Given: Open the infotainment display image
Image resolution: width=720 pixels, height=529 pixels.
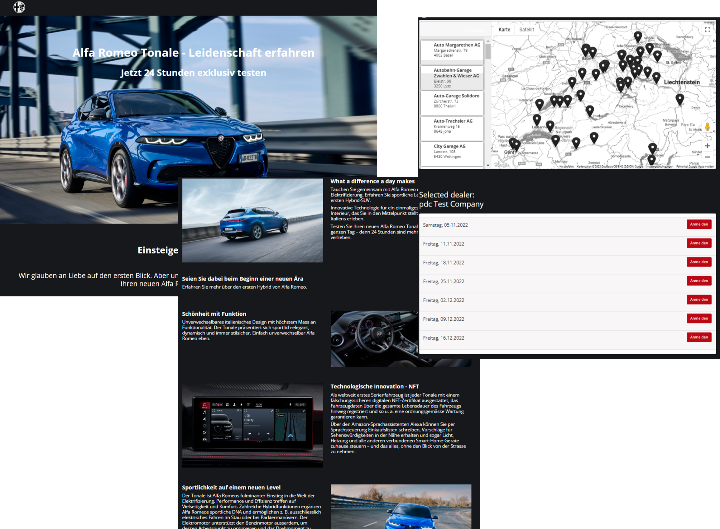Looking at the screenshot, I should [252, 426].
